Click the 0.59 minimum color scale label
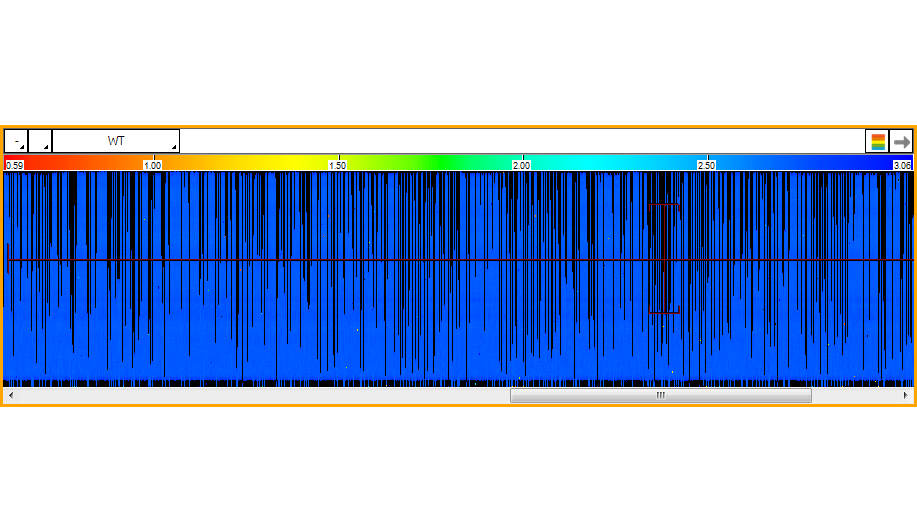The width and height of the screenshot is (917, 532). point(14,165)
